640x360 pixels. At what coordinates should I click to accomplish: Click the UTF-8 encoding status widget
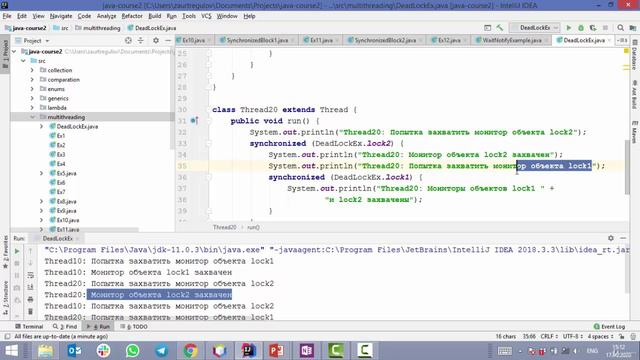(573, 337)
